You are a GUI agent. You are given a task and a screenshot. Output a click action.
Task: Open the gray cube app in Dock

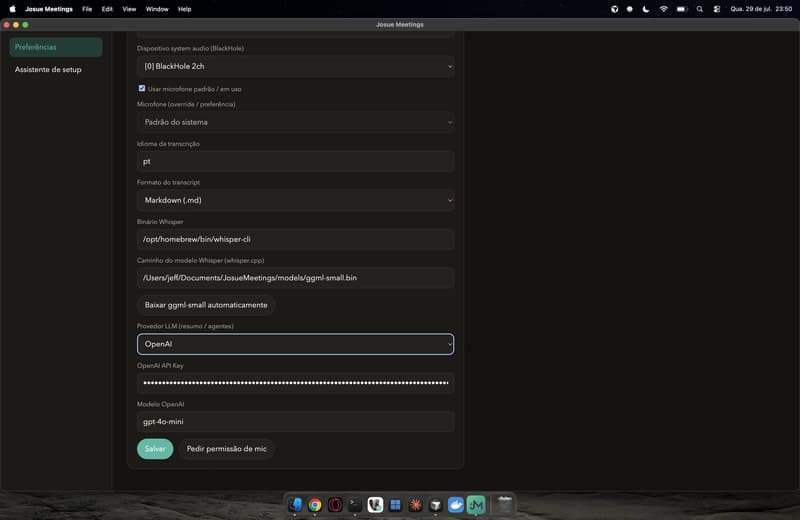click(436, 505)
